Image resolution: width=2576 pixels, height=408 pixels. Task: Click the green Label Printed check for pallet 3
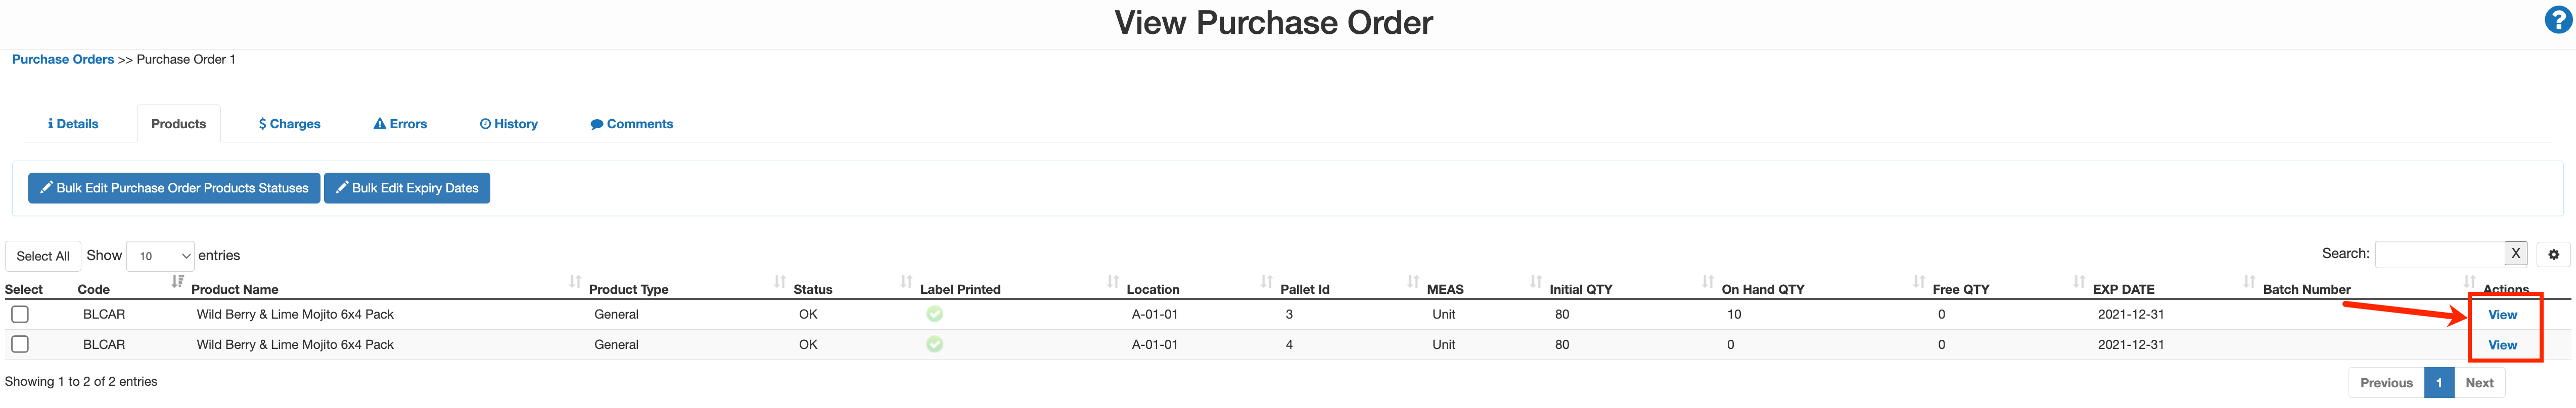934,313
